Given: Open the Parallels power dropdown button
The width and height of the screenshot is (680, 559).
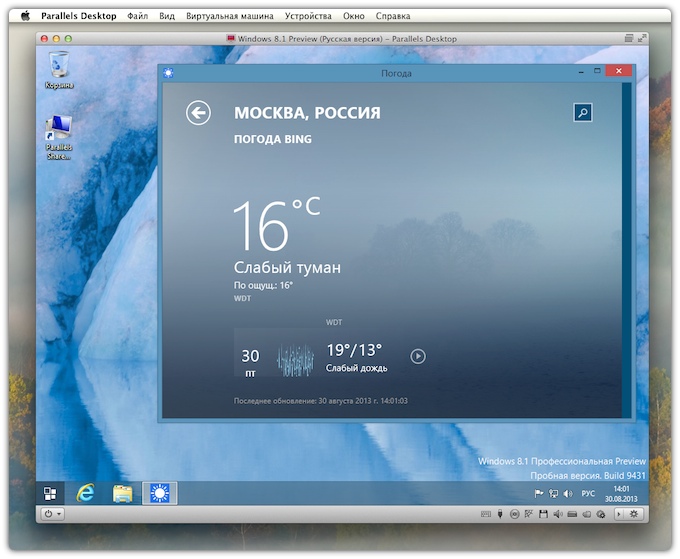Looking at the screenshot, I should coord(52,514).
